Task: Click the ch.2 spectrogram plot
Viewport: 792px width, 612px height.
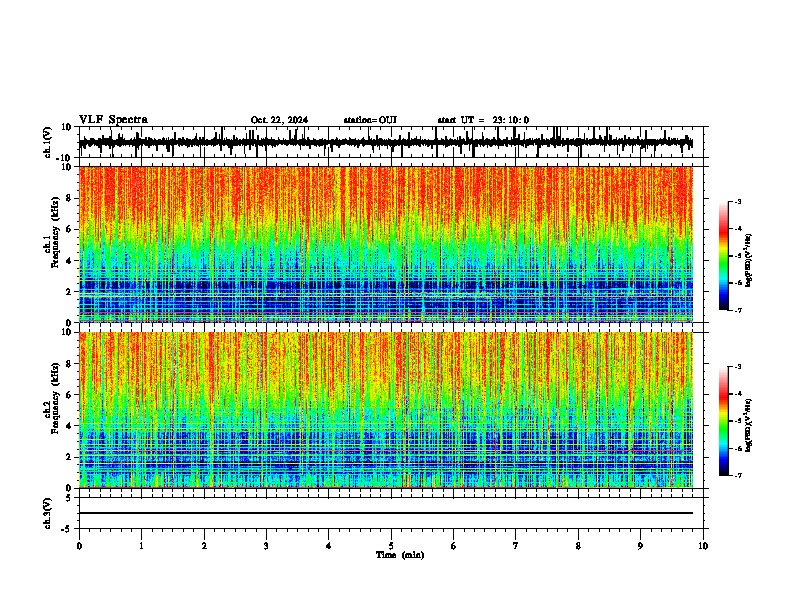Action: click(x=386, y=410)
